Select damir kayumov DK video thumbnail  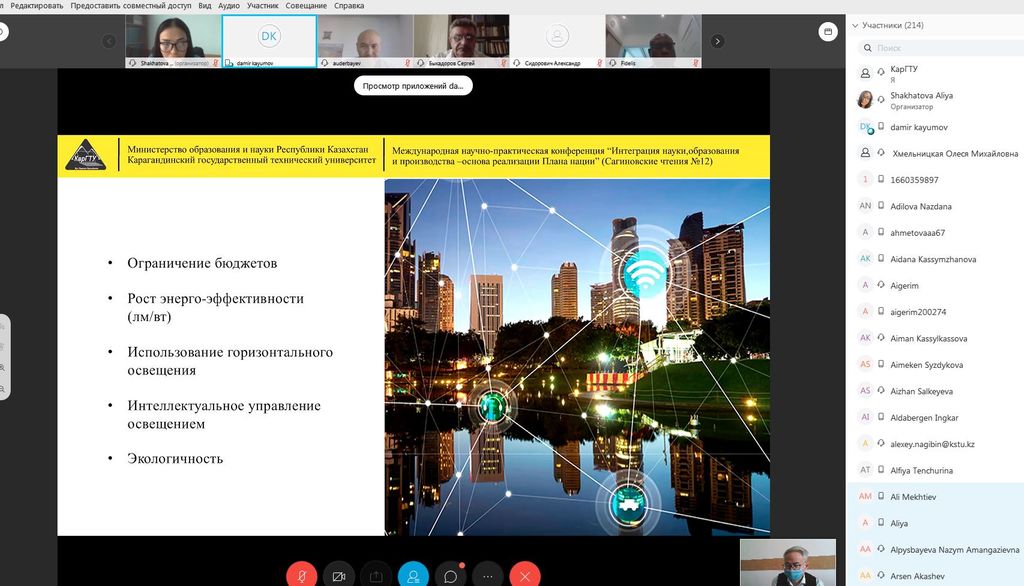point(269,41)
